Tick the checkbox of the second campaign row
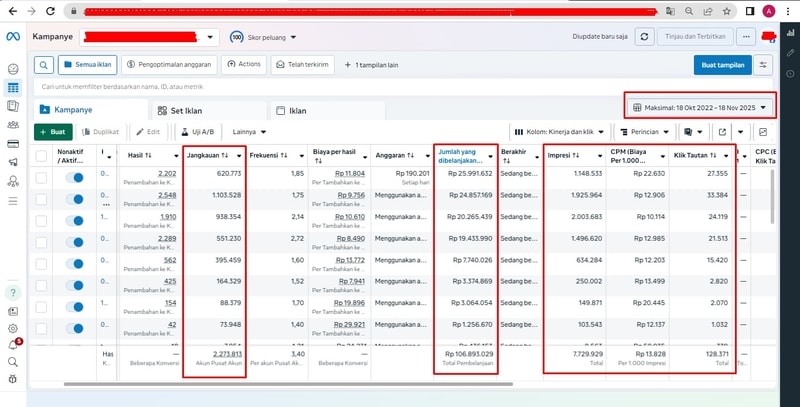 41,199
